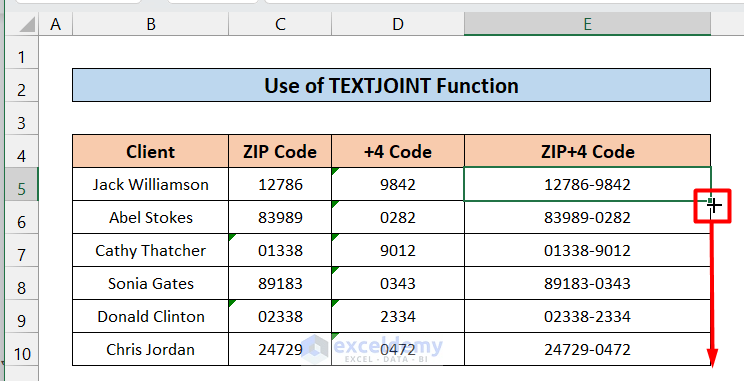Select row 2 header

(21, 85)
